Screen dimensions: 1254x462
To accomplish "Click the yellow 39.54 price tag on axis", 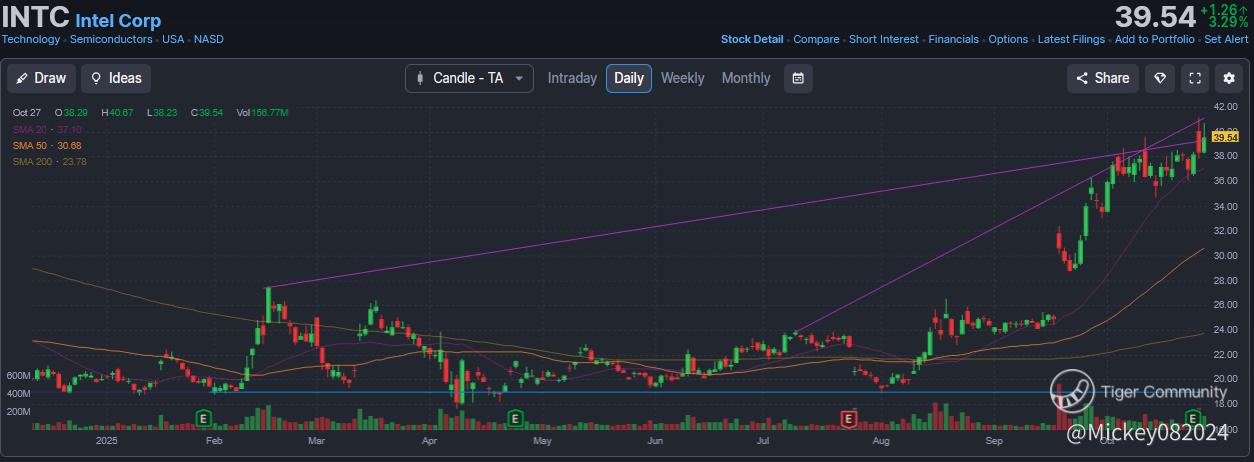I will (1226, 137).
